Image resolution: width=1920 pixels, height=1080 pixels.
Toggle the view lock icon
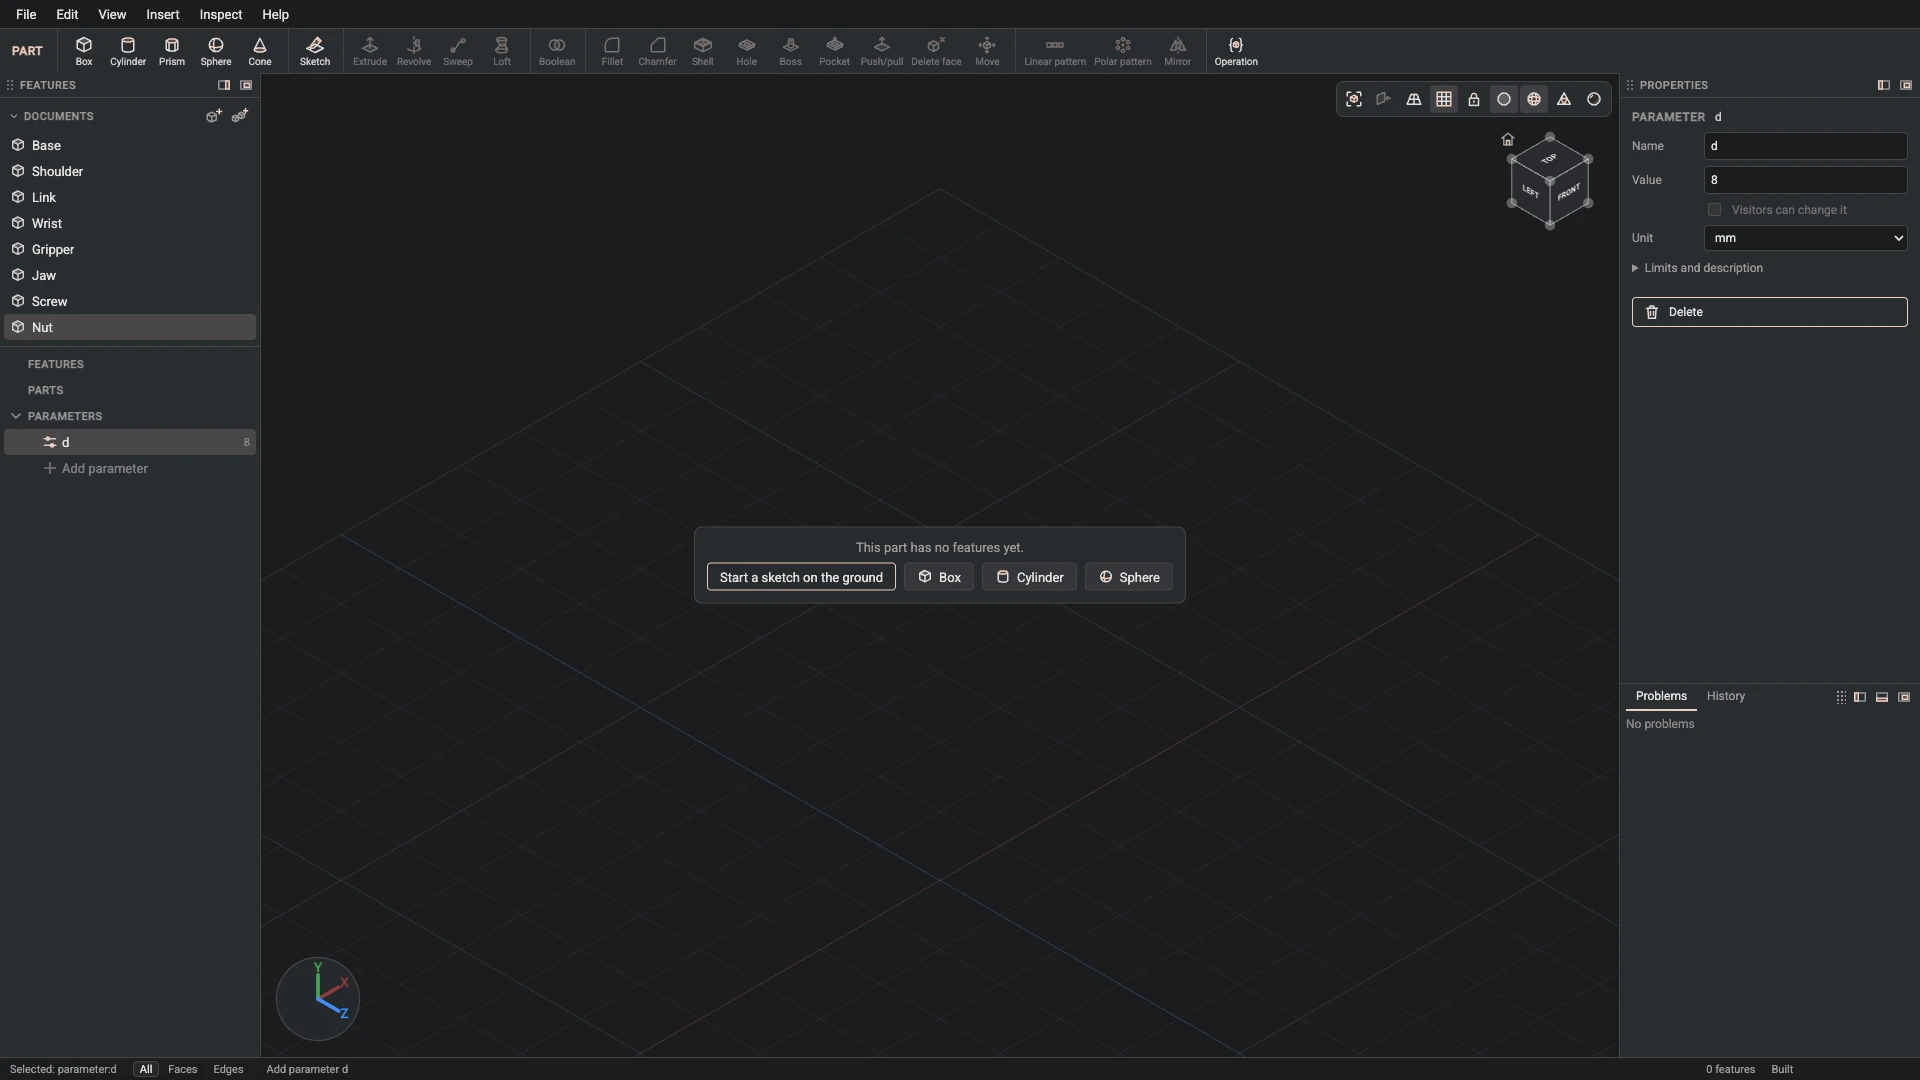[x=1474, y=99]
